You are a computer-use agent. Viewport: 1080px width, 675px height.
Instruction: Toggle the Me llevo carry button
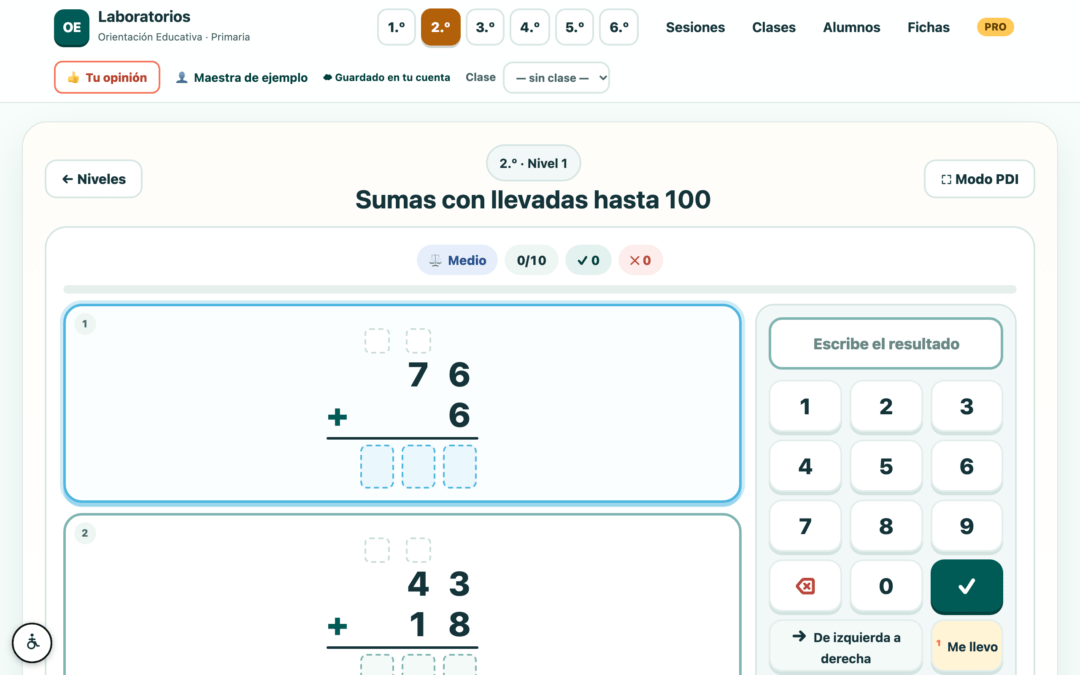pos(966,647)
